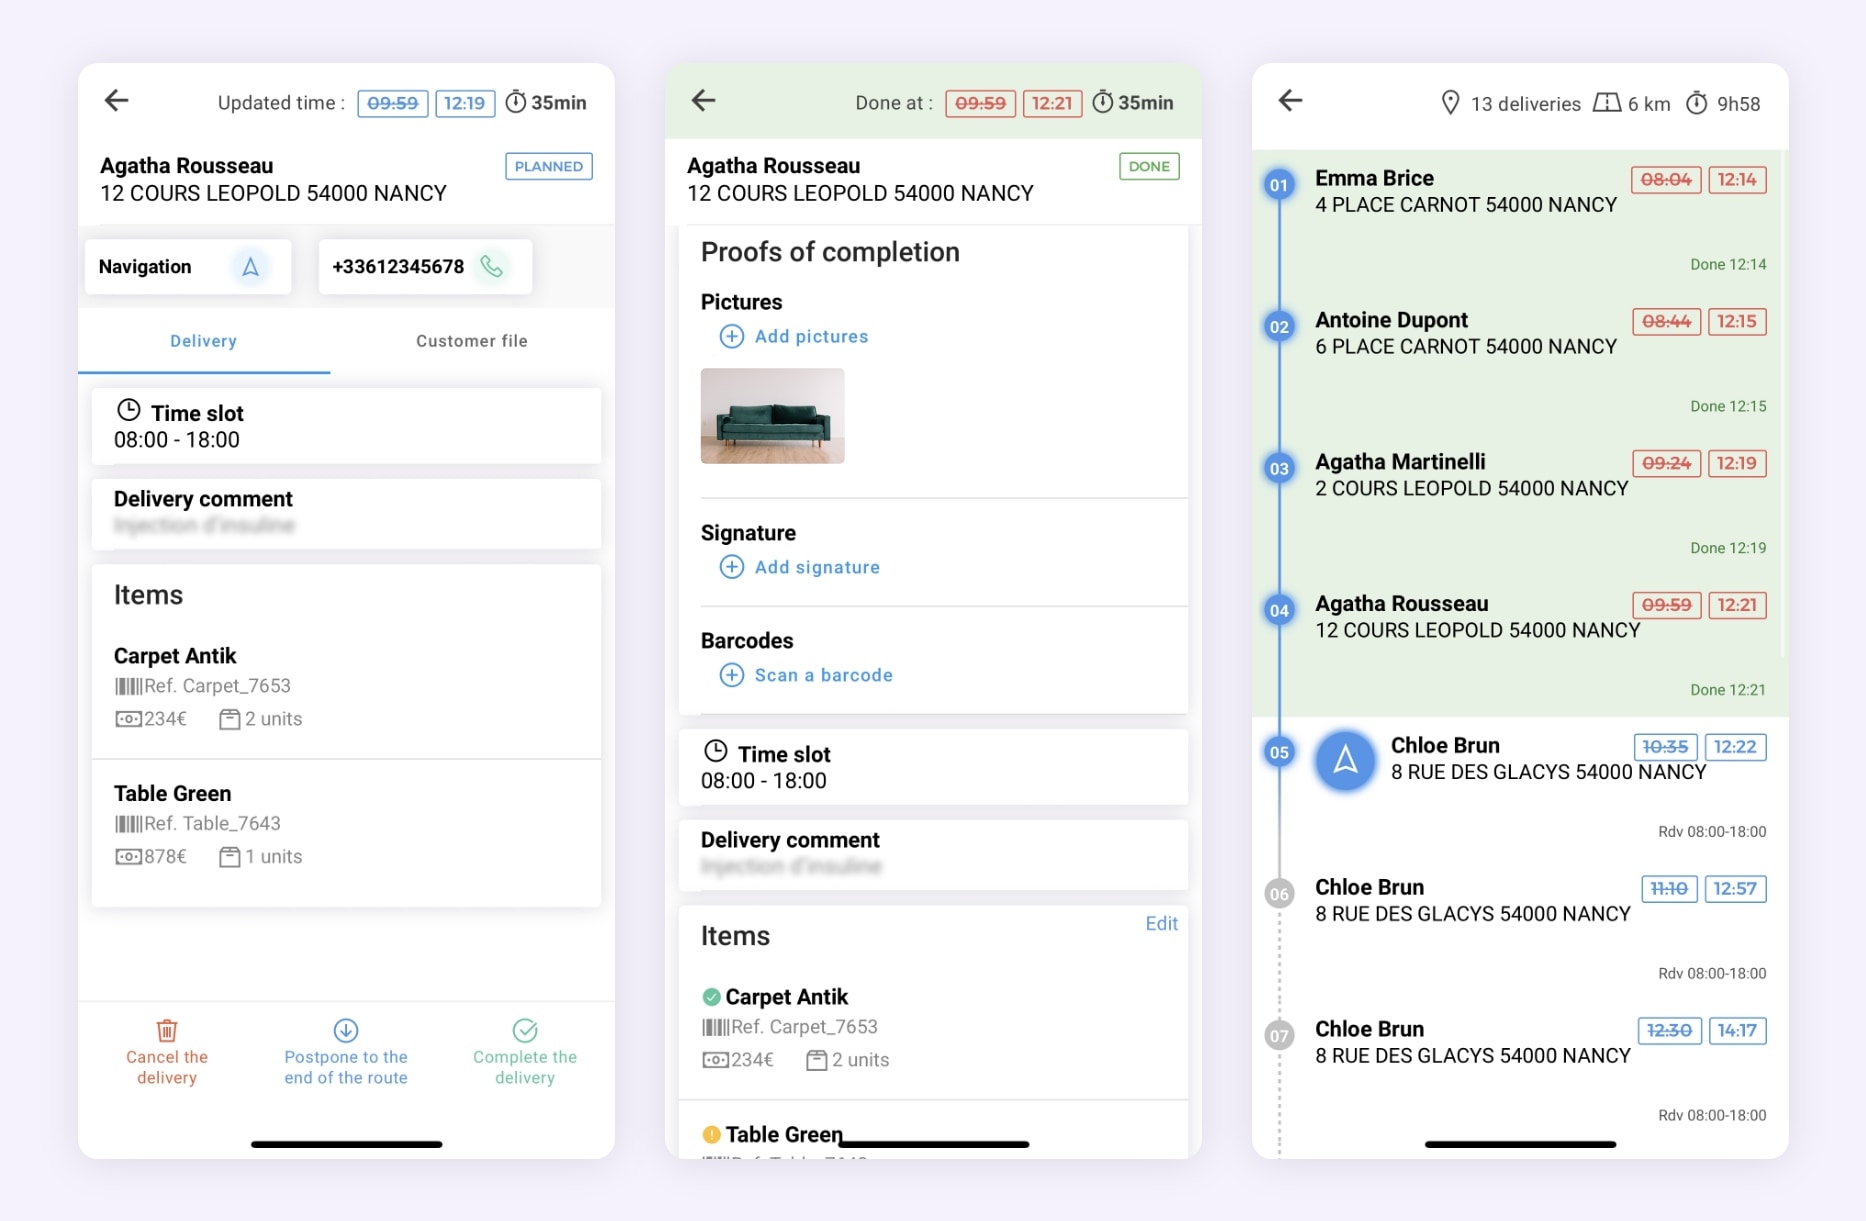
Task: Open the green couch proof photo
Action: 772,416
